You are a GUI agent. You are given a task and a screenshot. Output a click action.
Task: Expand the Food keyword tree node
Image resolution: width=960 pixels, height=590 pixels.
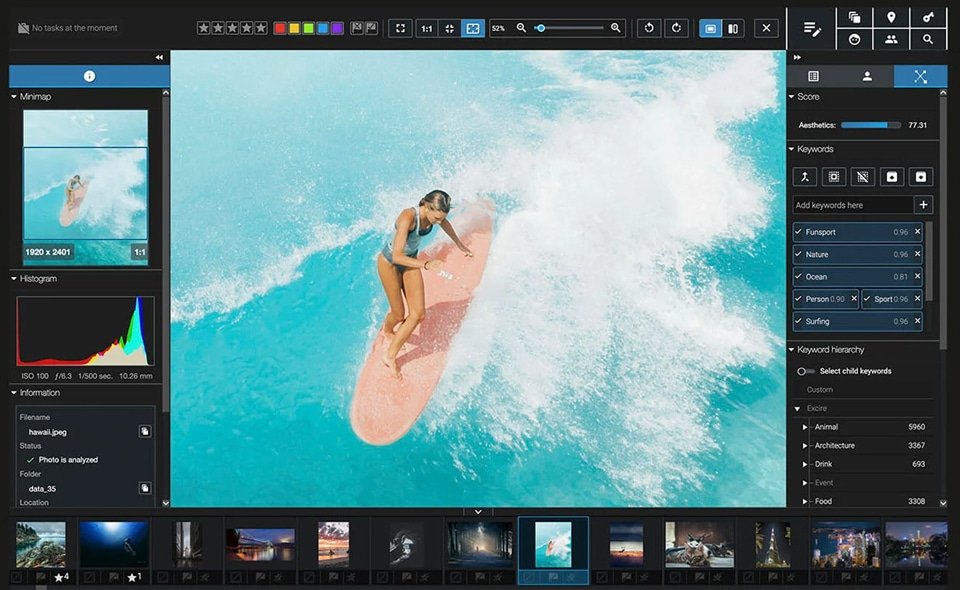point(805,501)
